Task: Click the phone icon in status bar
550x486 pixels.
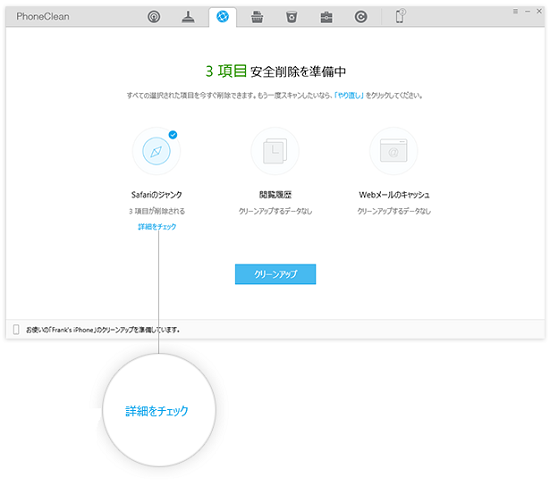Action: (x=16, y=329)
